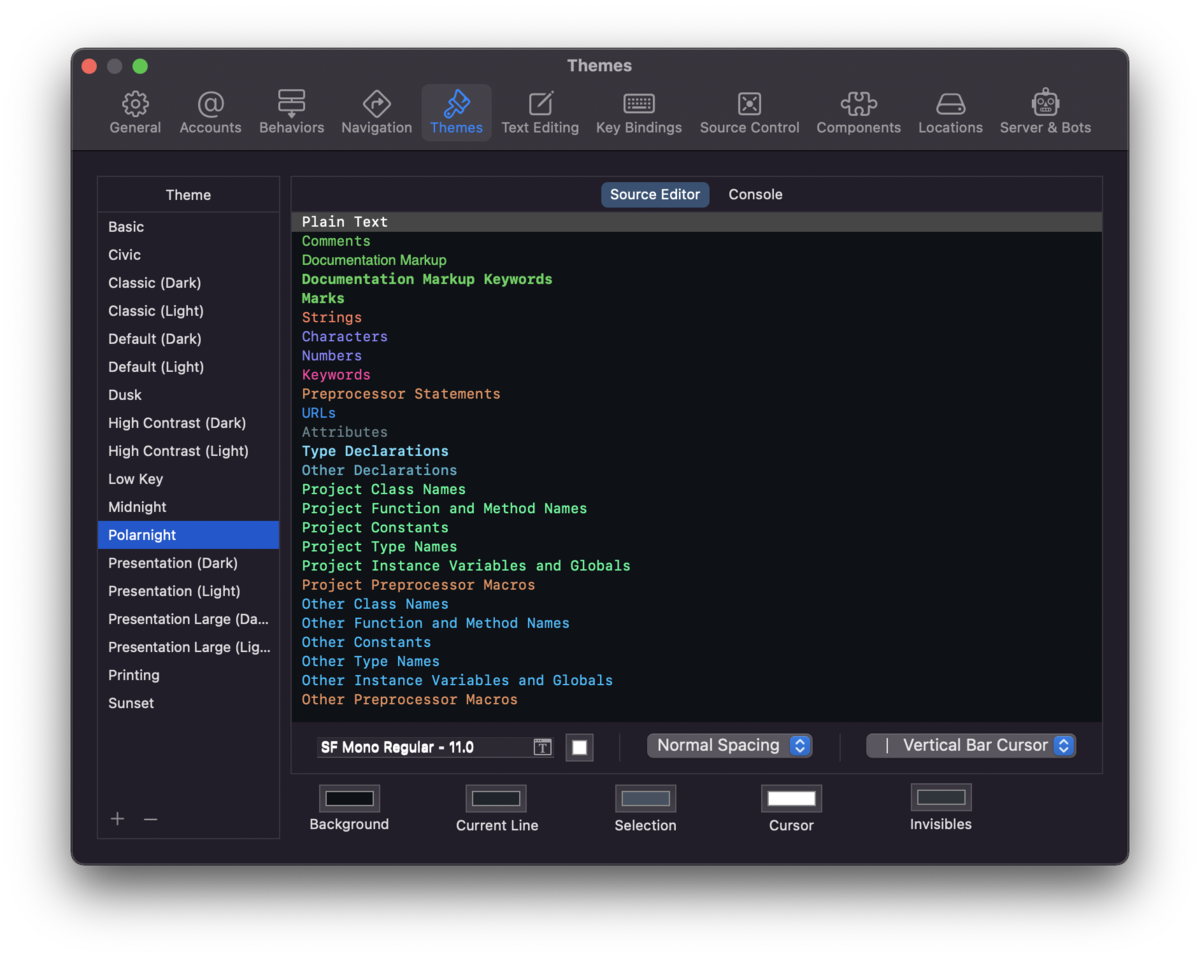Select the Source Control icon
1200x959 pixels.
(x=749, y=110)
